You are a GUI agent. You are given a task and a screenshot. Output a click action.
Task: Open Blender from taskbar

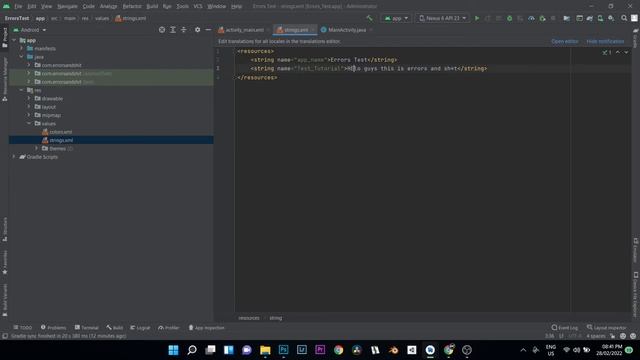[x=393, y=350]
